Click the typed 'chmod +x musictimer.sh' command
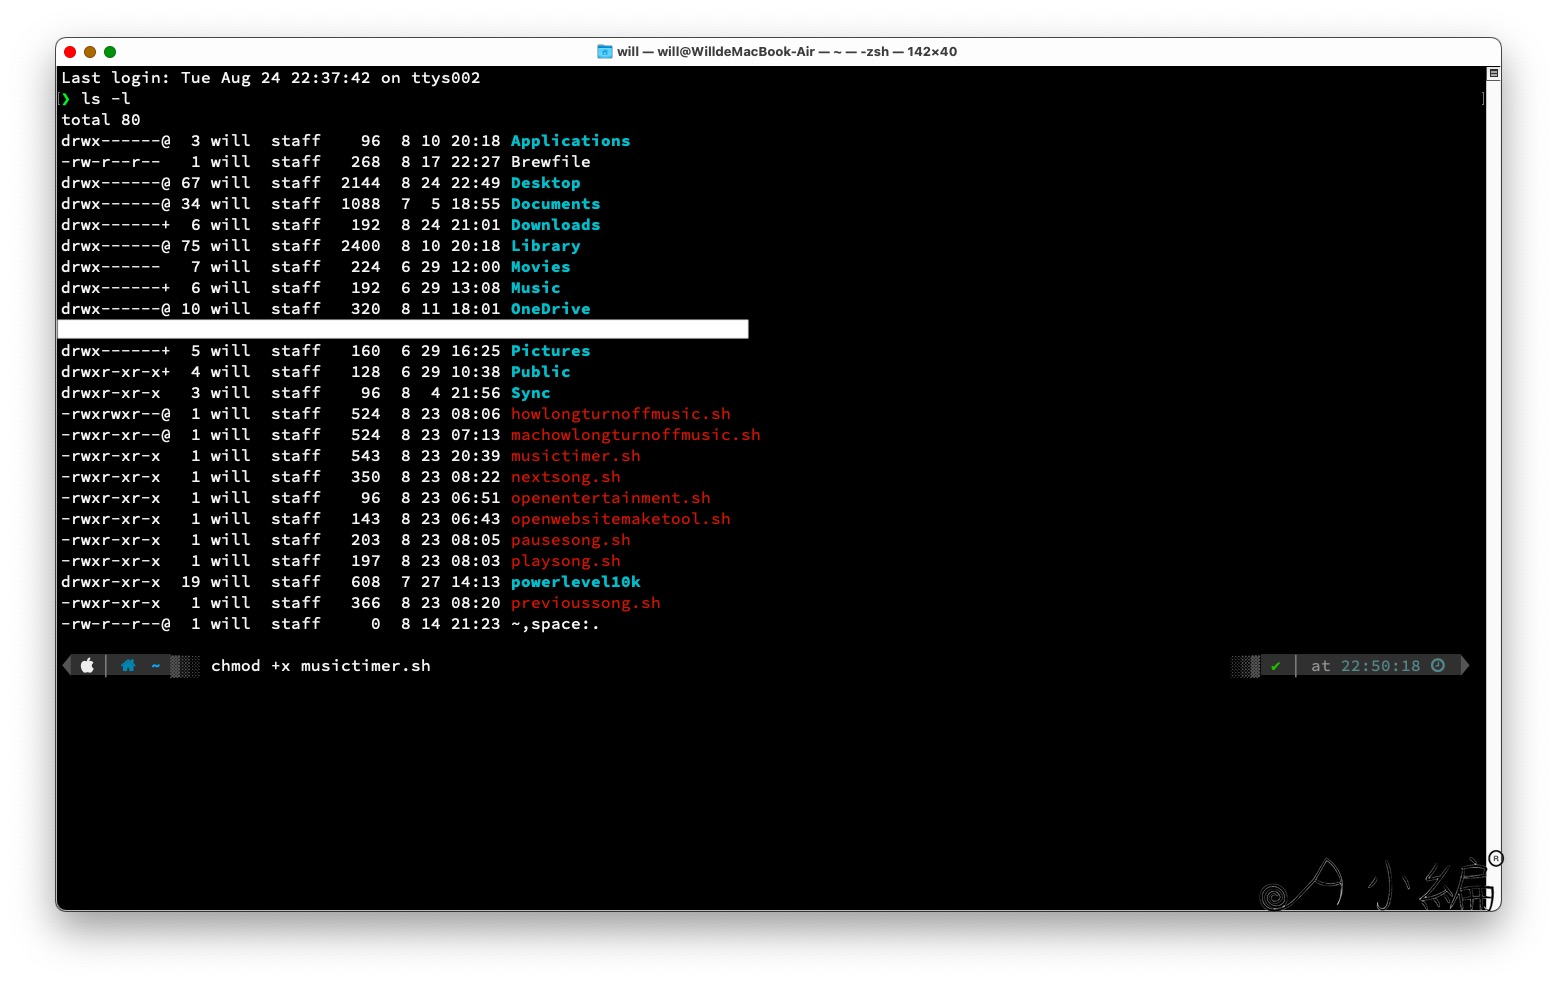This screenshot has height=985, width=1557. (x=320, y=666)
